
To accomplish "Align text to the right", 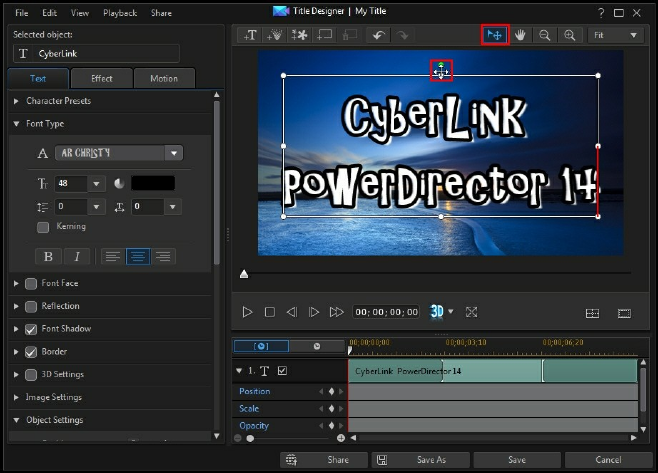I will click(x=162, y=257).
